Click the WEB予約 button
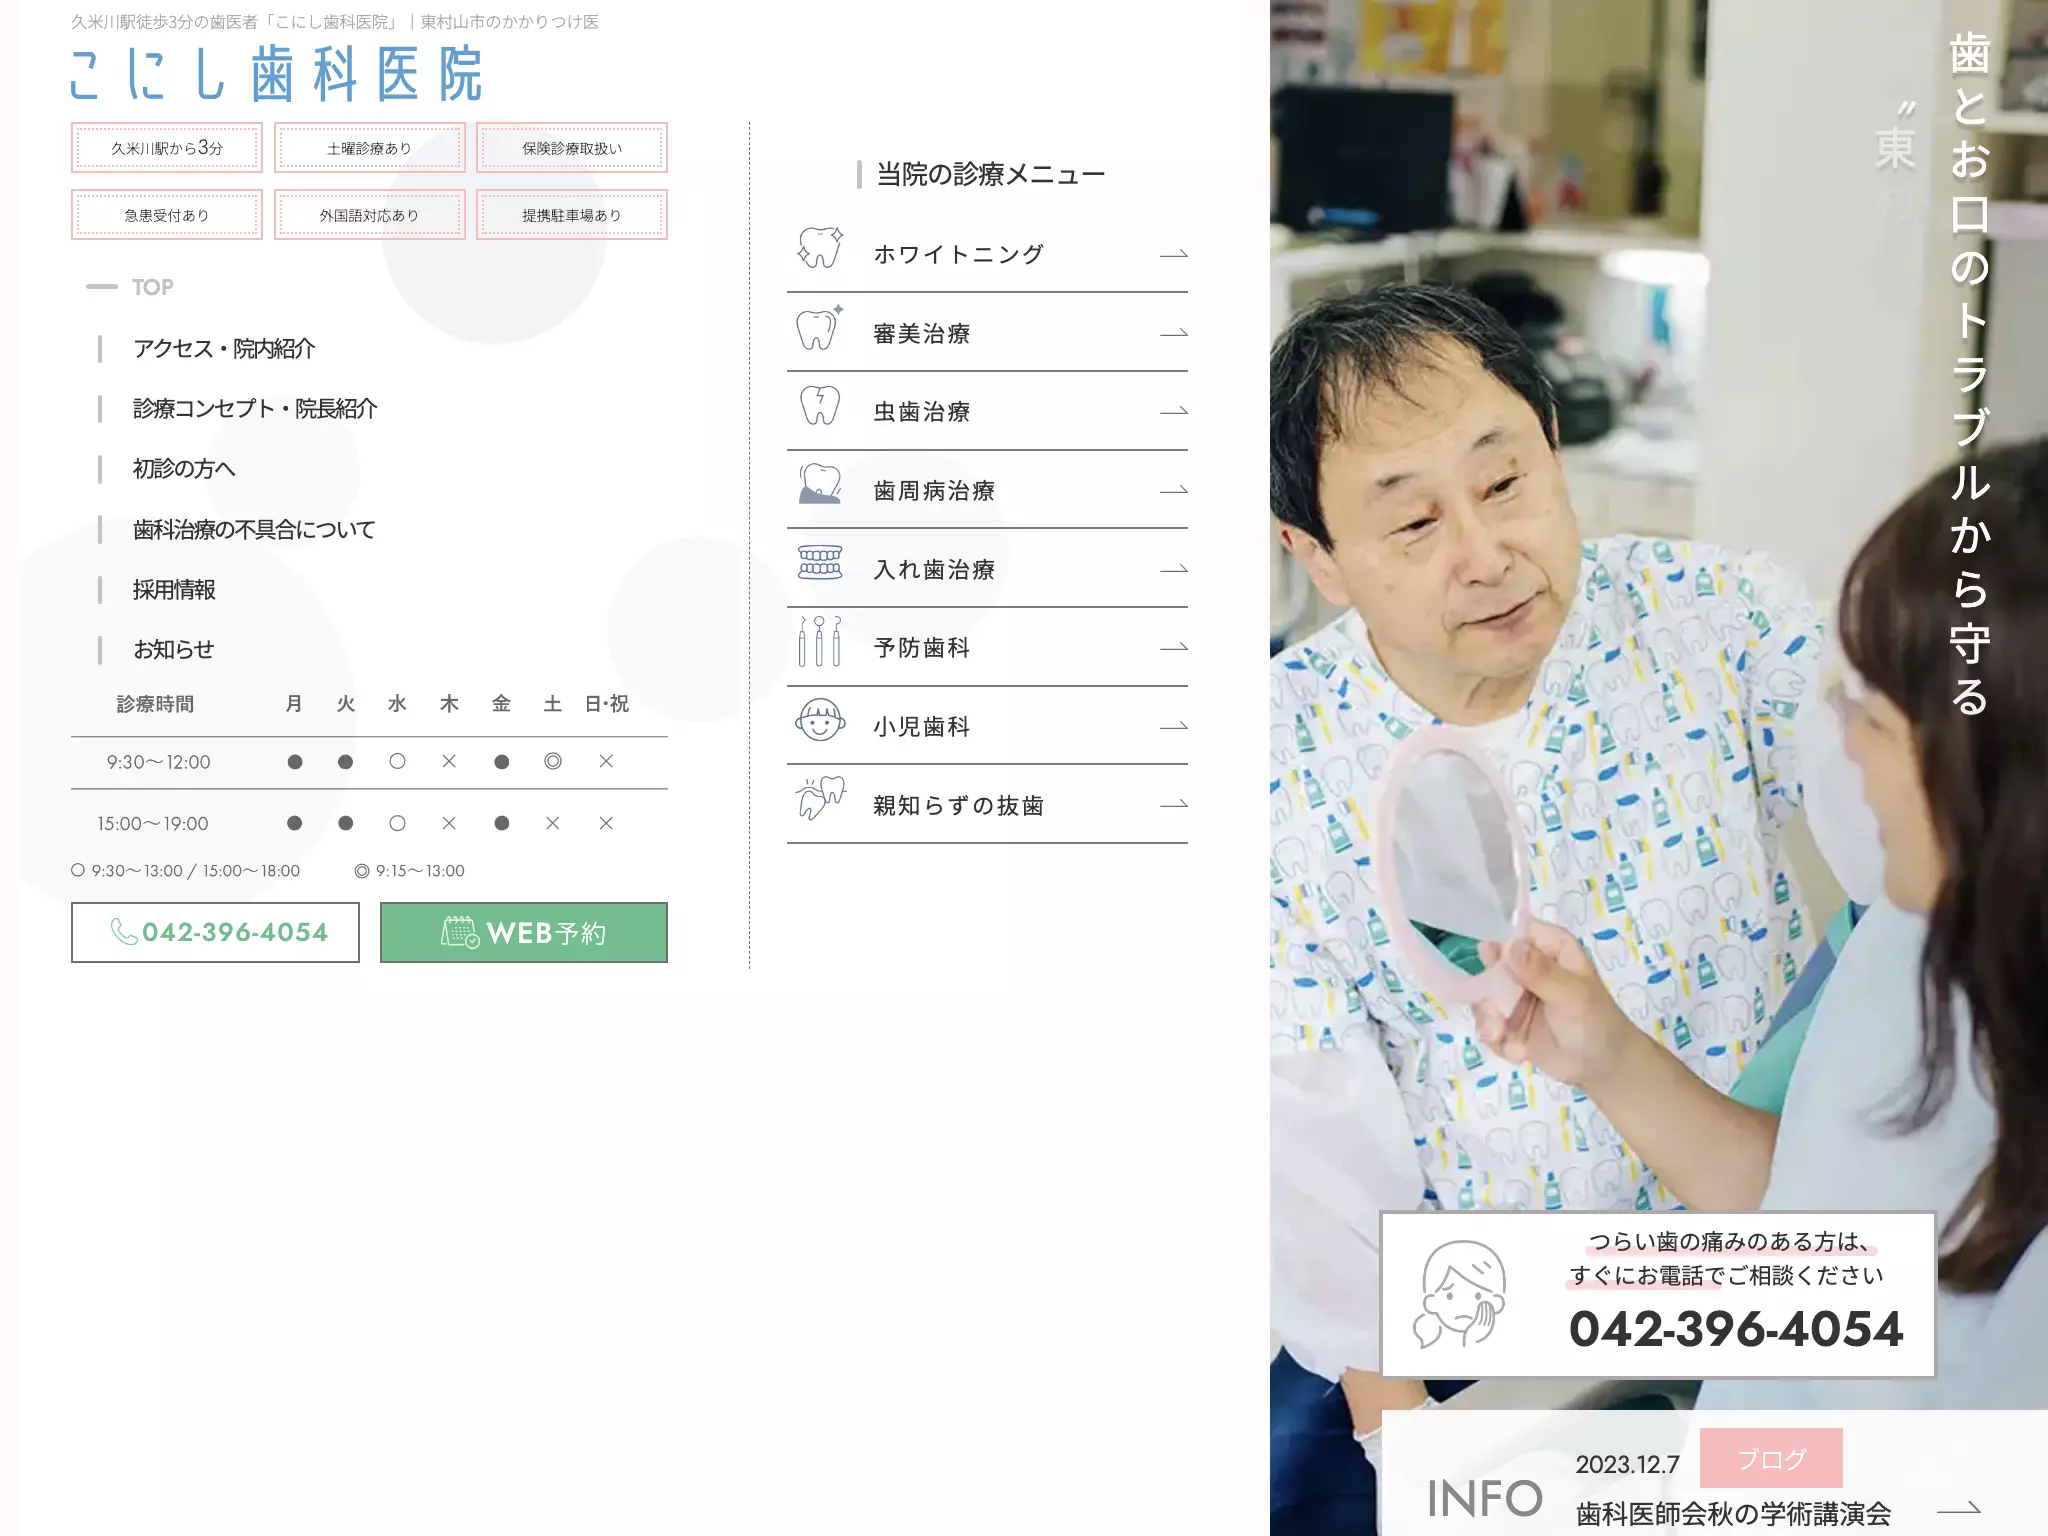 [x=524, y=932]
